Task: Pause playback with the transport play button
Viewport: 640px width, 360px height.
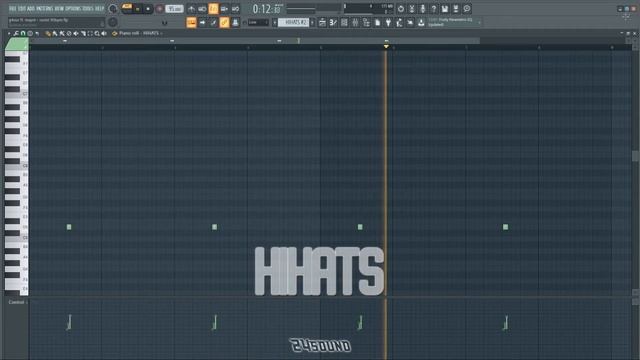Action: tap(138, 9)
